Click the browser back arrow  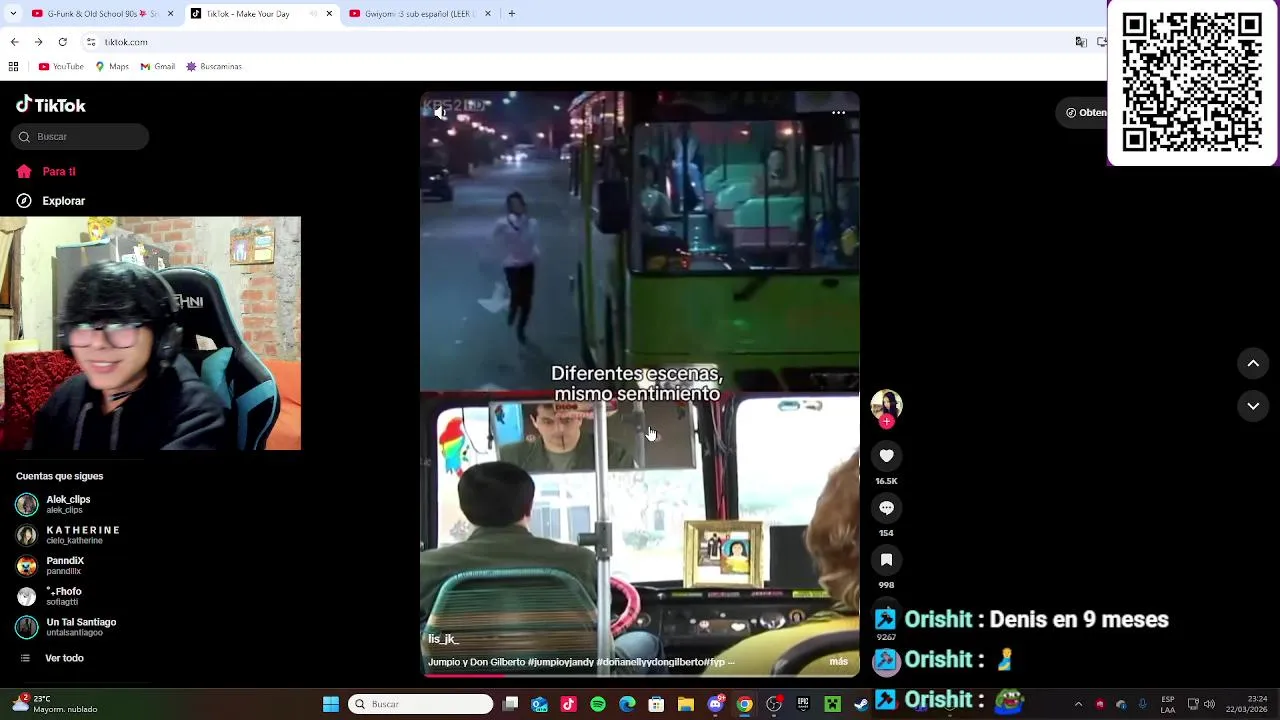click(x=14, y=42)
